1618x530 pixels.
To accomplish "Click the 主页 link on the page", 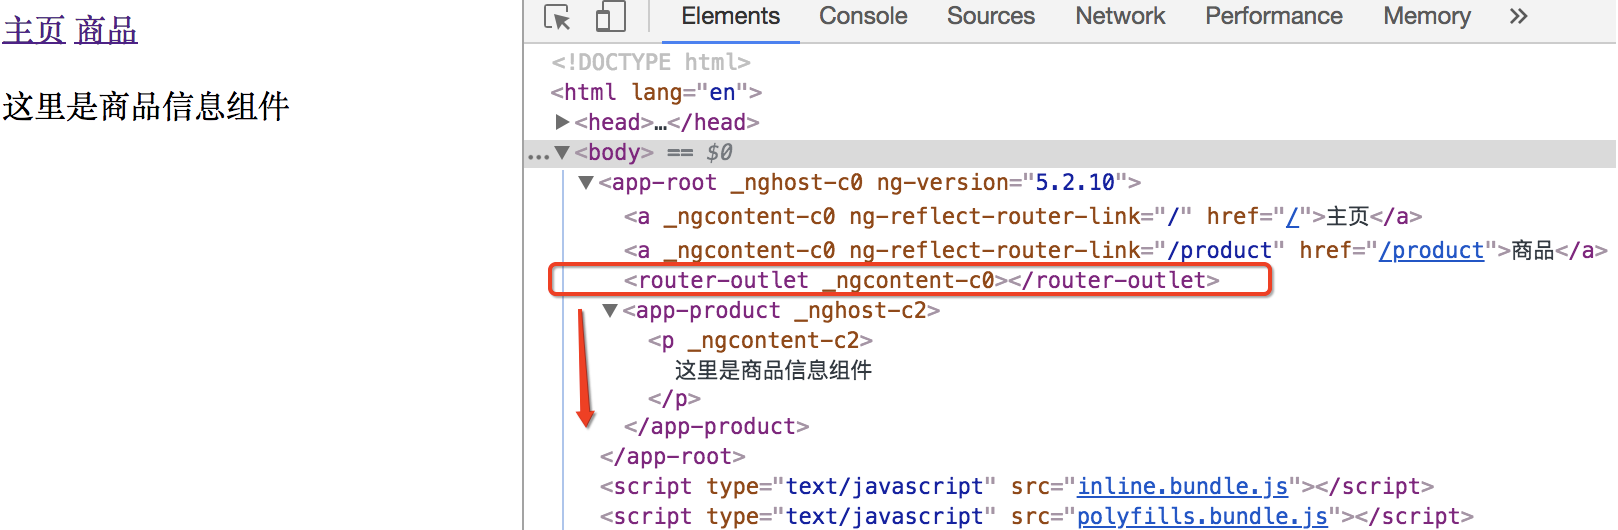I will coord(34,30).
